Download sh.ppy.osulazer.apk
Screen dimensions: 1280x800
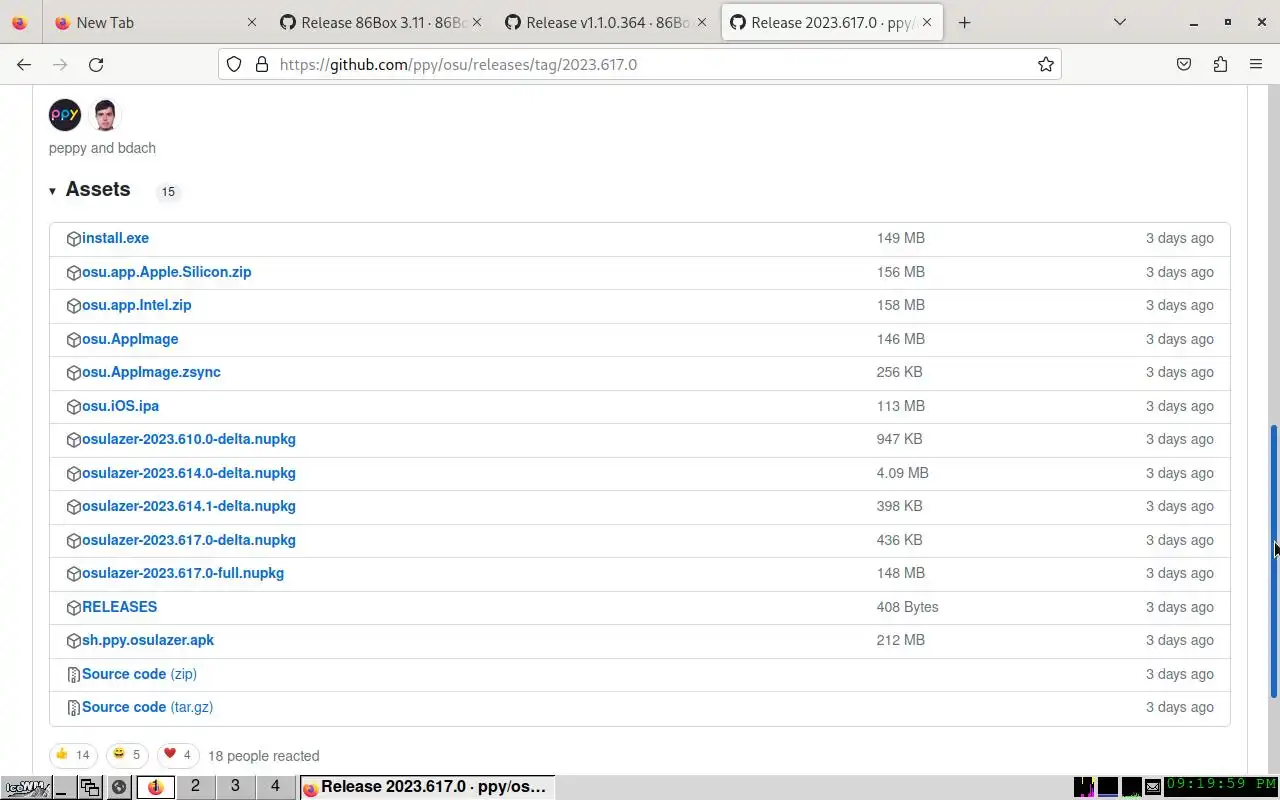[148, 640]
